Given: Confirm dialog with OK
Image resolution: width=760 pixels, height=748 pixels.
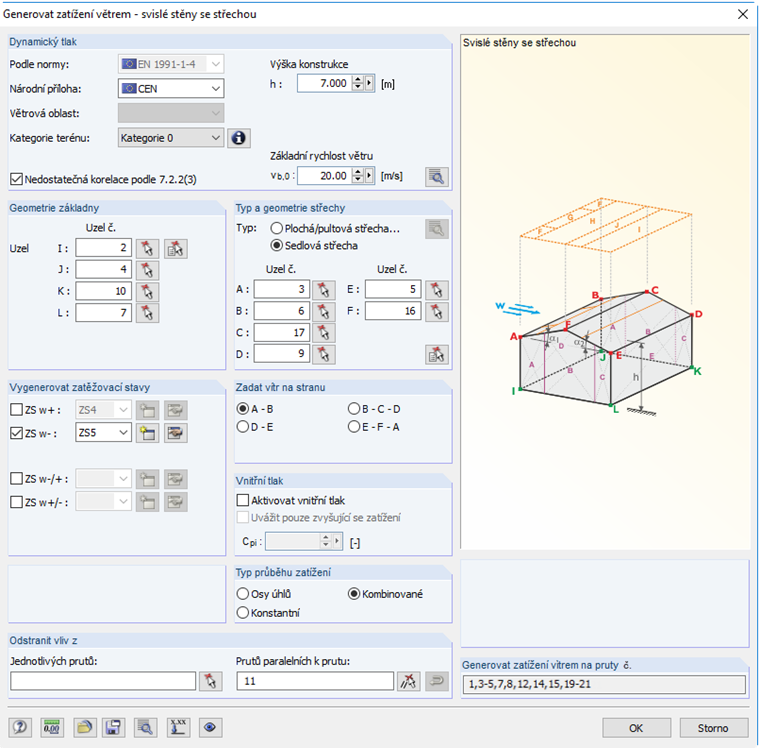Looking at the screenshot, I should 636,728.
